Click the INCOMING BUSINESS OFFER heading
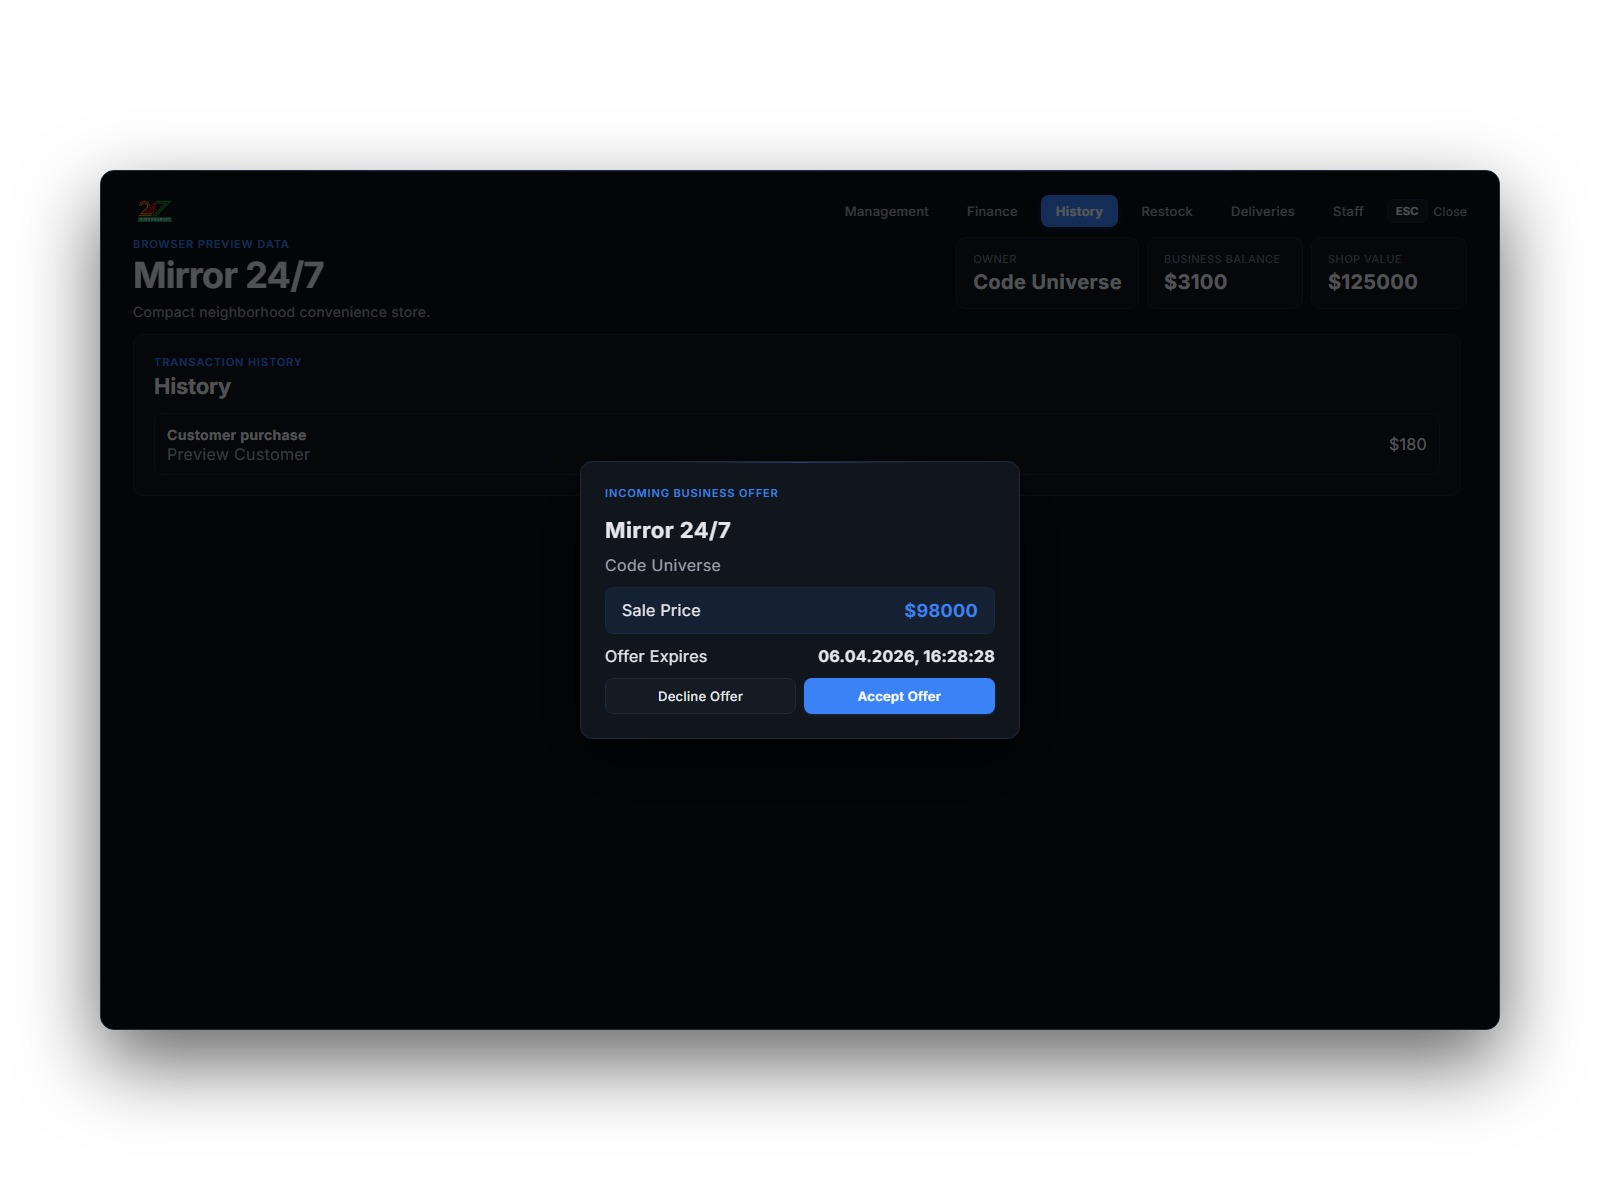 coord(691,493)
